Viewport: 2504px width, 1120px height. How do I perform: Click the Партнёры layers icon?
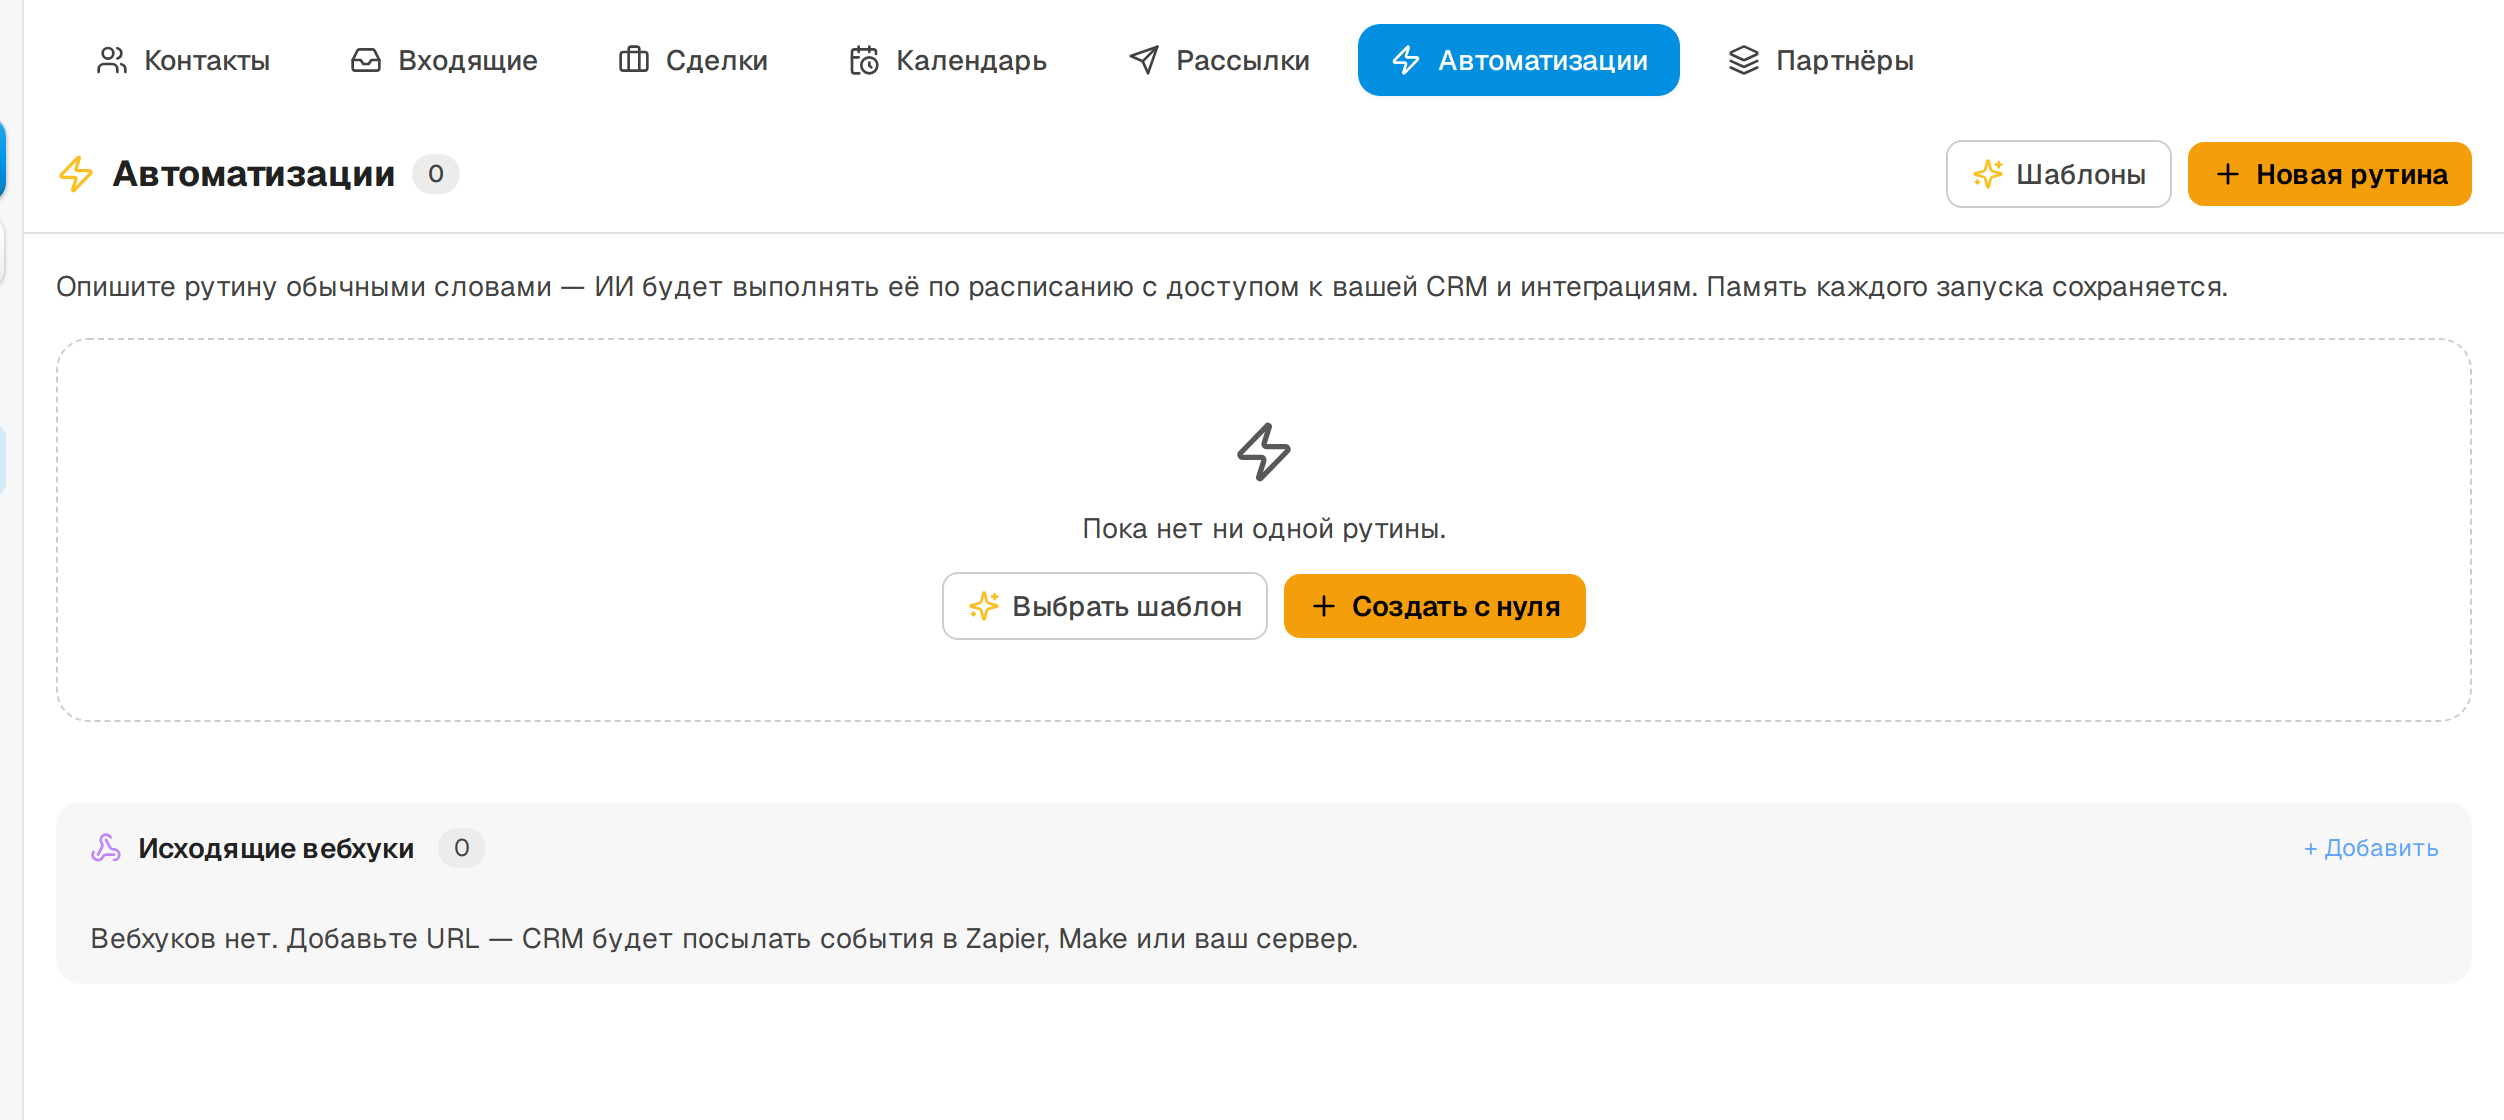1744,60
